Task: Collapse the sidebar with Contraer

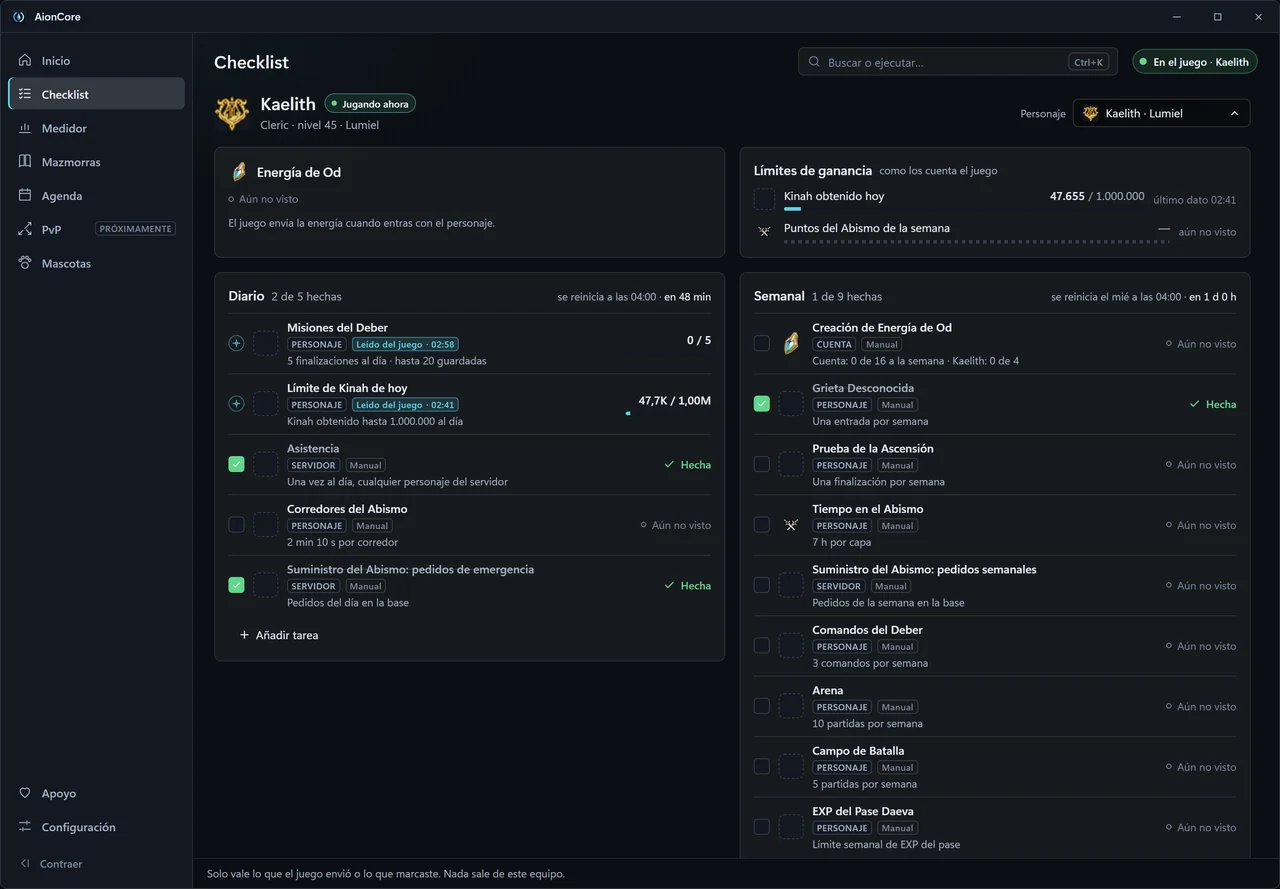Action: [52, 863]
